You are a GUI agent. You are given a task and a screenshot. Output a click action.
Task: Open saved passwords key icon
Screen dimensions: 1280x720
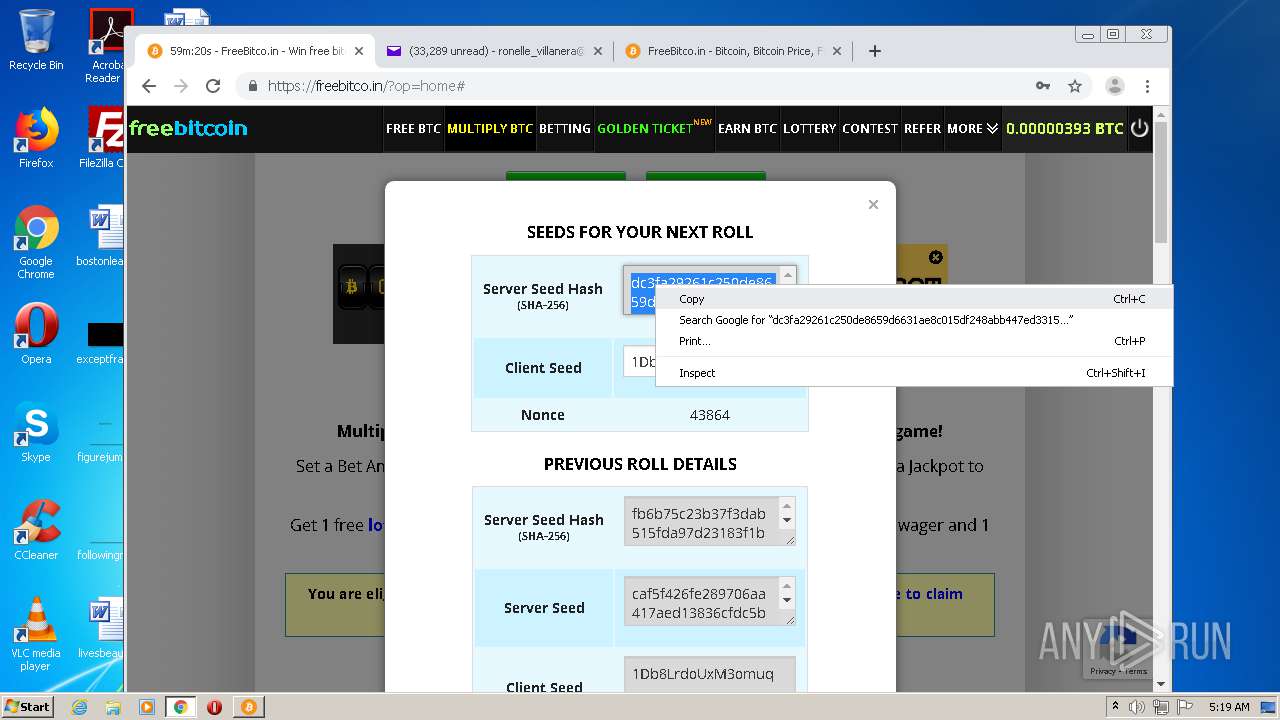1043,86
